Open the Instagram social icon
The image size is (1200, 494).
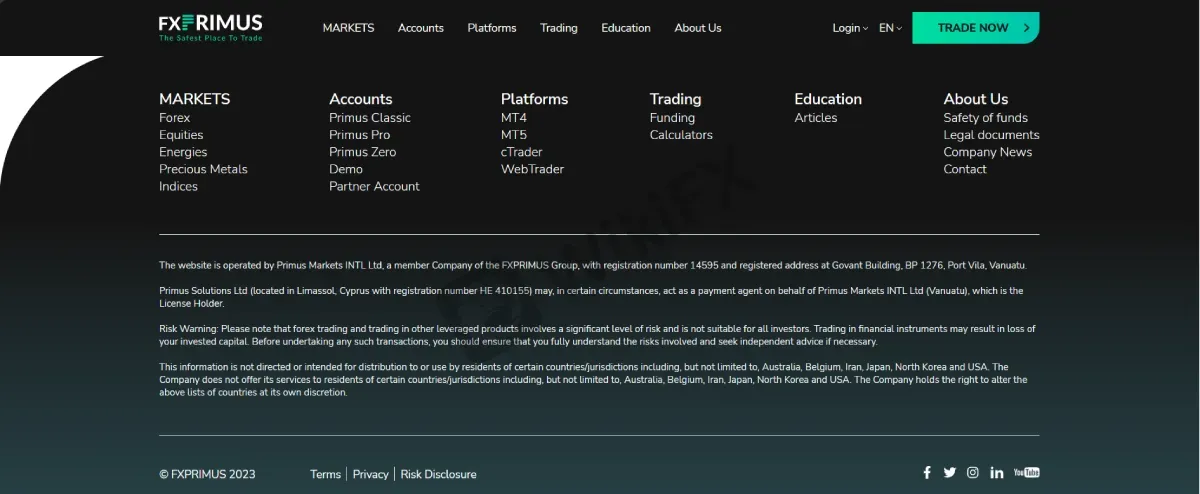point(973,473)
